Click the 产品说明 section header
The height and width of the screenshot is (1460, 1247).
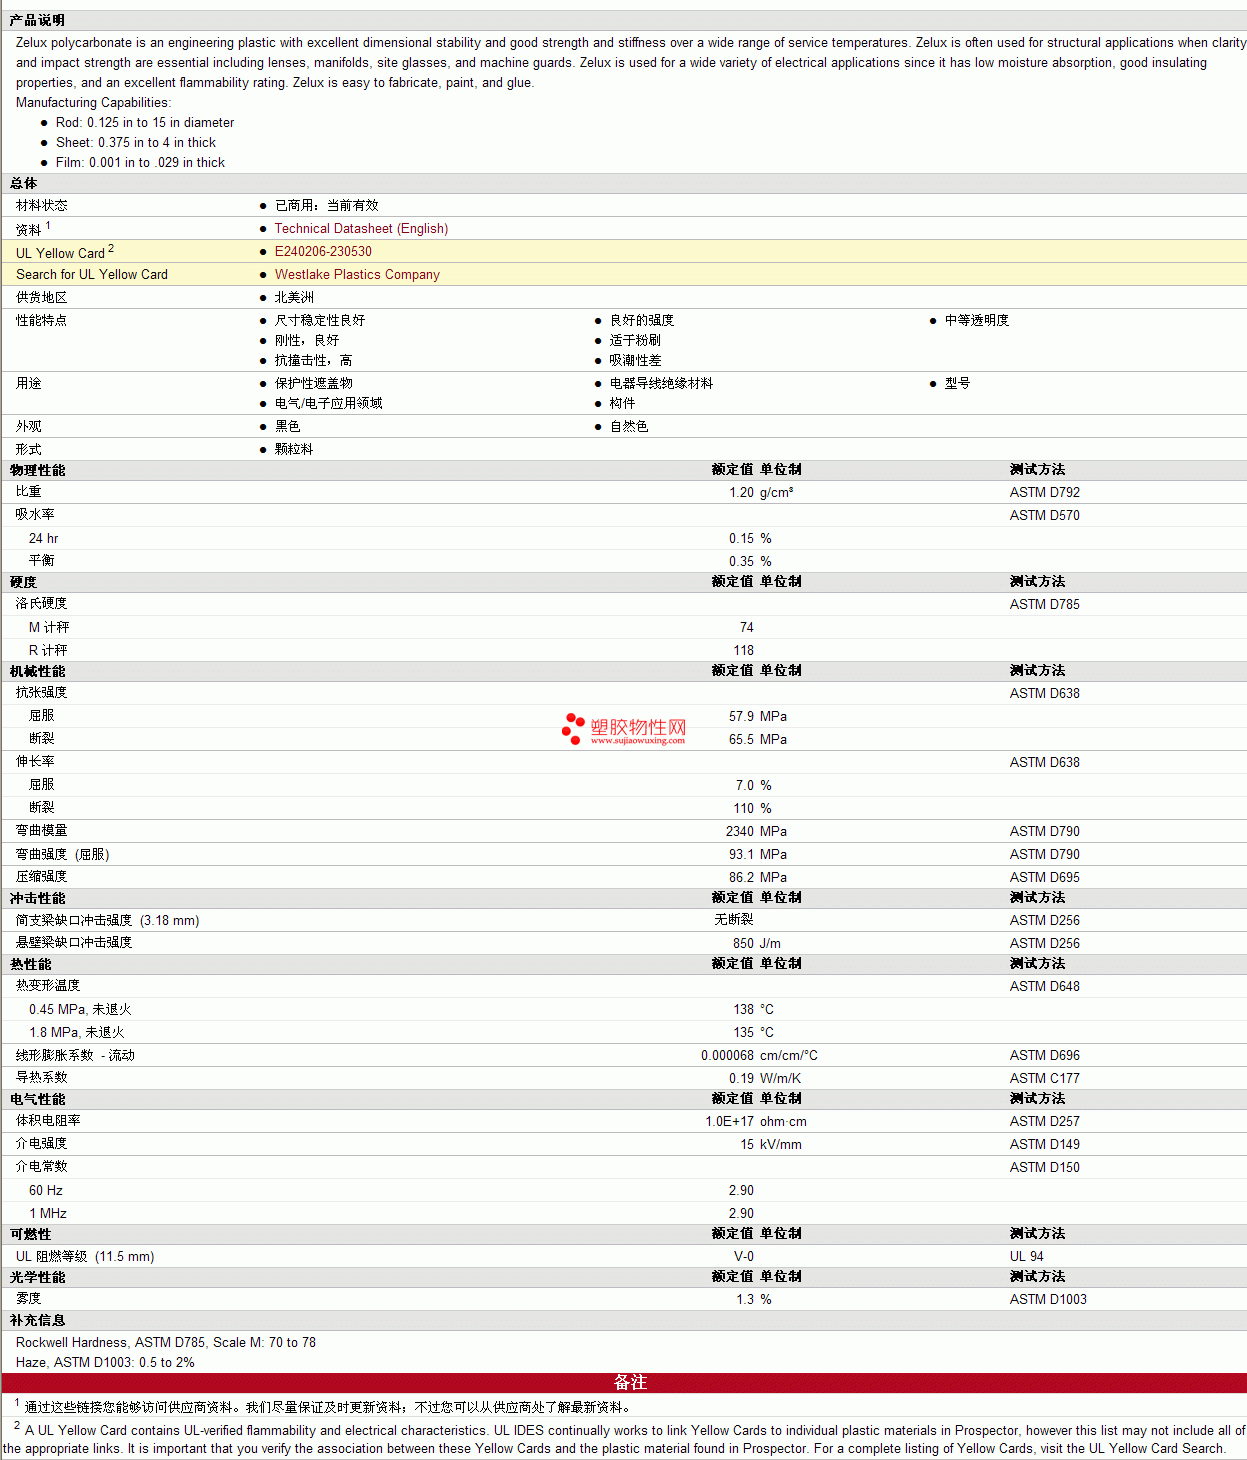[37, 20]
